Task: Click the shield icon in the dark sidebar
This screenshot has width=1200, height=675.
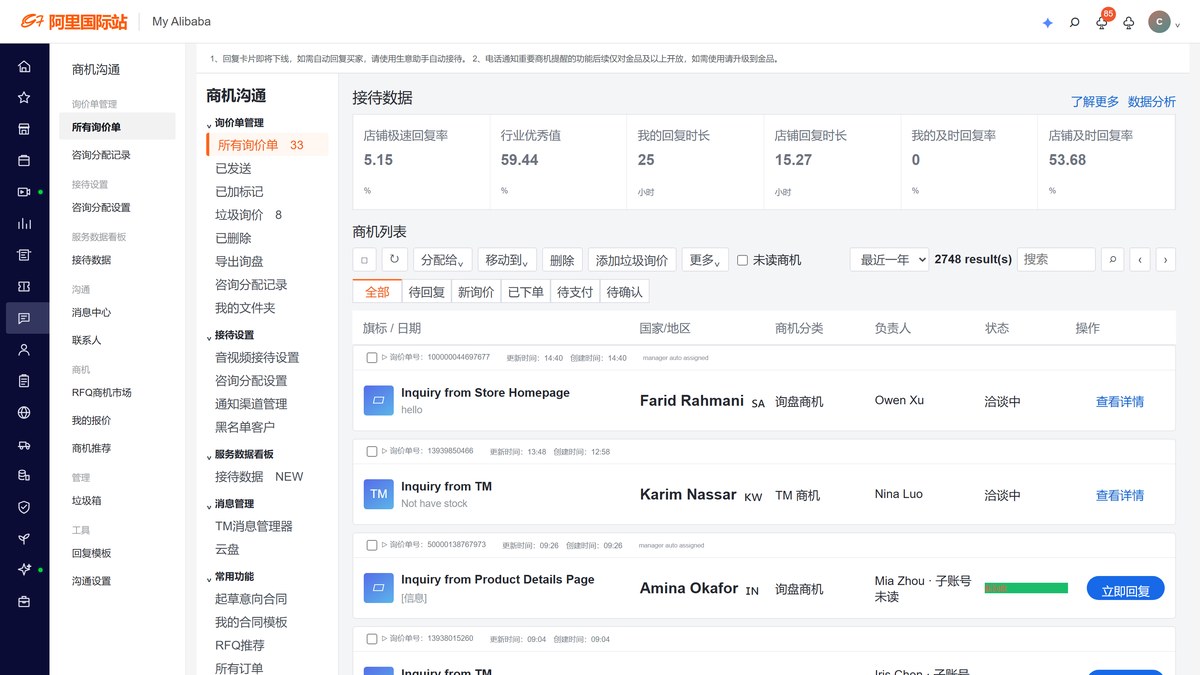Action: point(24,507)
